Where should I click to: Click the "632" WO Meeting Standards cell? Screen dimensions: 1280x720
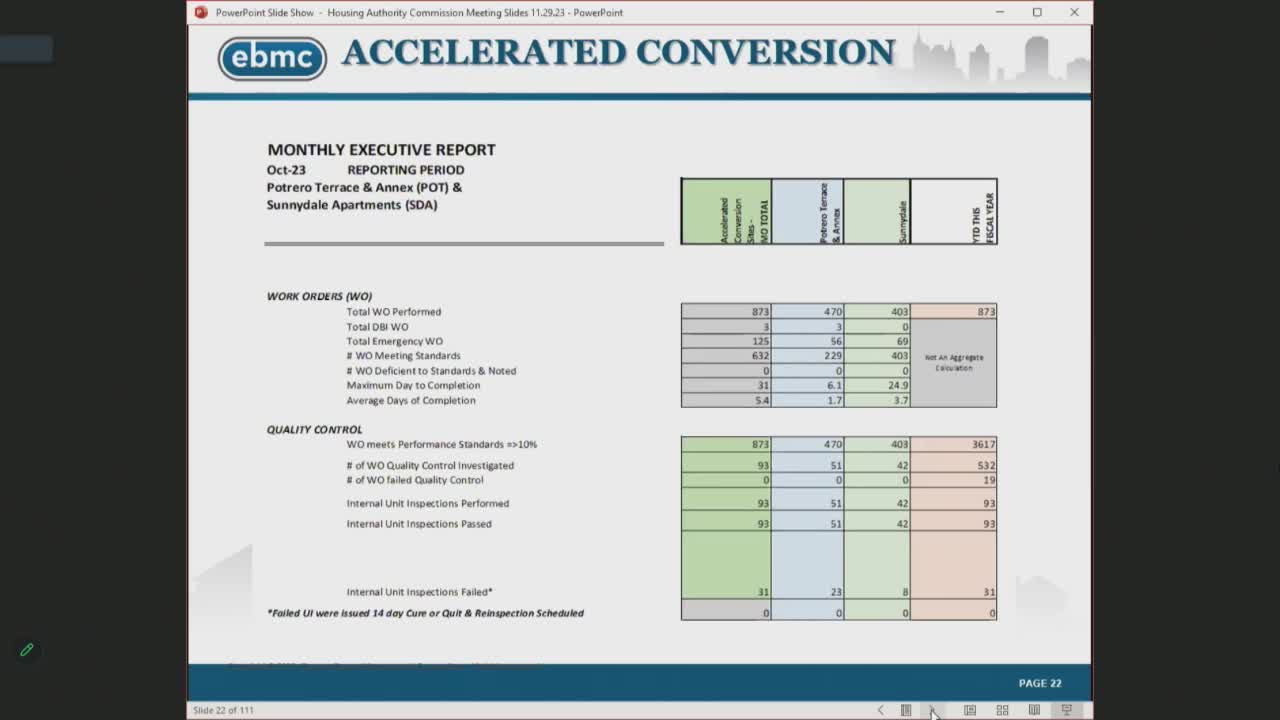(726, 356)
